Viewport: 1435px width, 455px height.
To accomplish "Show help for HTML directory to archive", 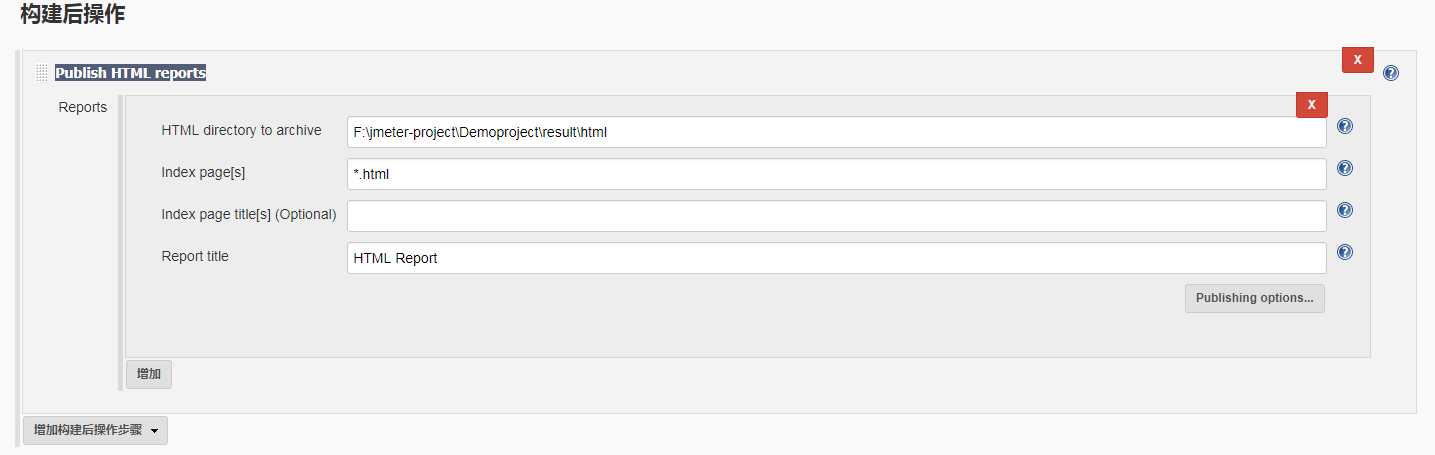I will 1345,126.
